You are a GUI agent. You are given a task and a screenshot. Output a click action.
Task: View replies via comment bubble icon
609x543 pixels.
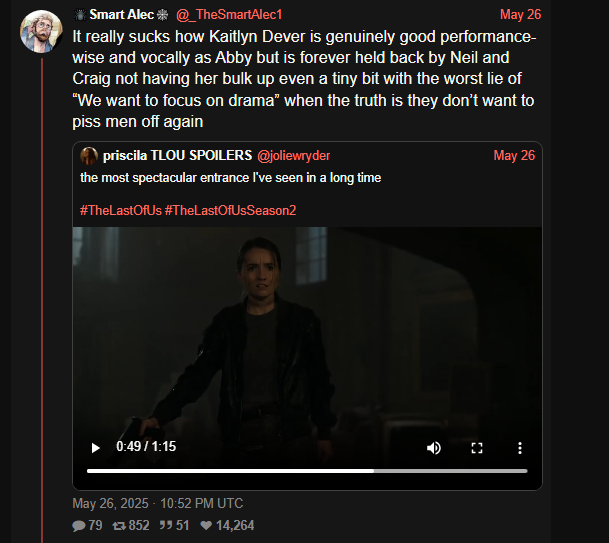tap(79, 526)
